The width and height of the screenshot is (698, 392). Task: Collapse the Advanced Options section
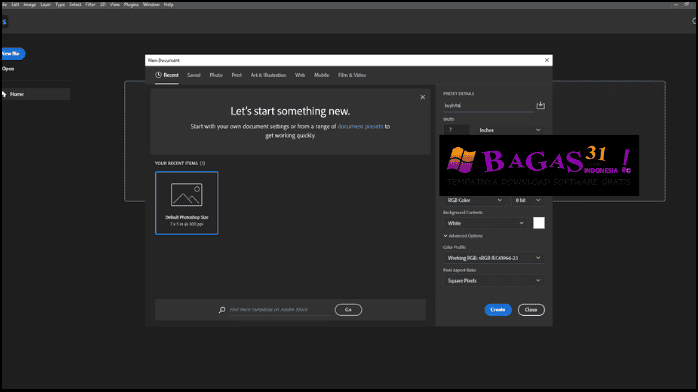(463, 236)
